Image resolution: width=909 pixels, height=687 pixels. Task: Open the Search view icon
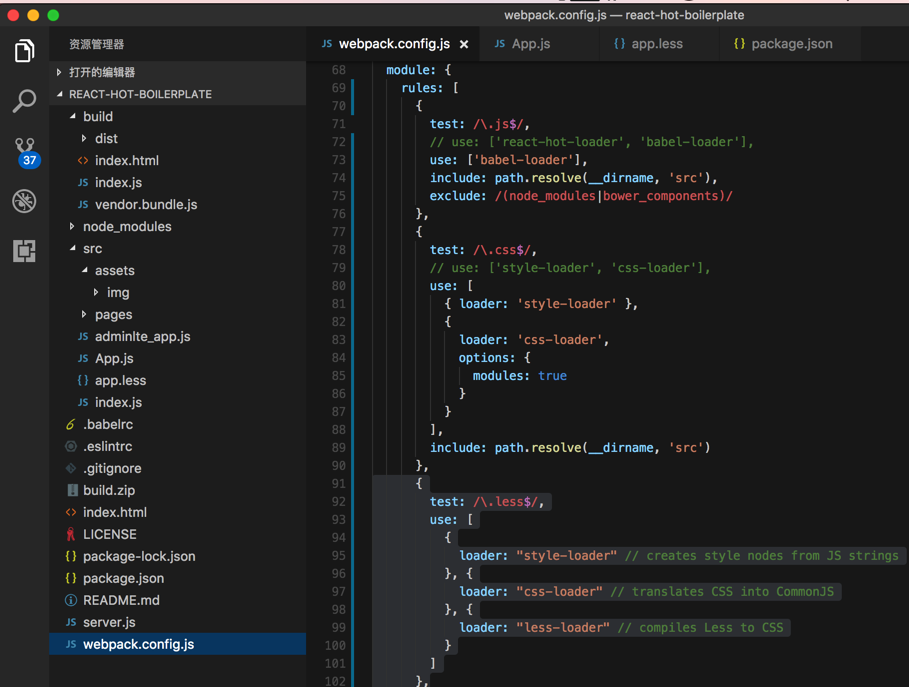(x=24, y=101)
